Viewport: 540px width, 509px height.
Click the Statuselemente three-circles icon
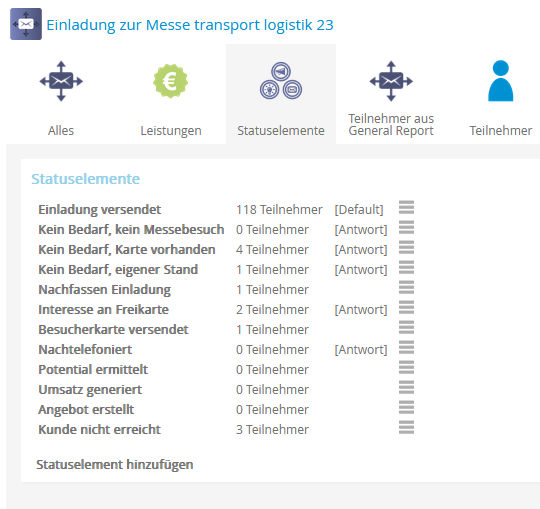281,81
